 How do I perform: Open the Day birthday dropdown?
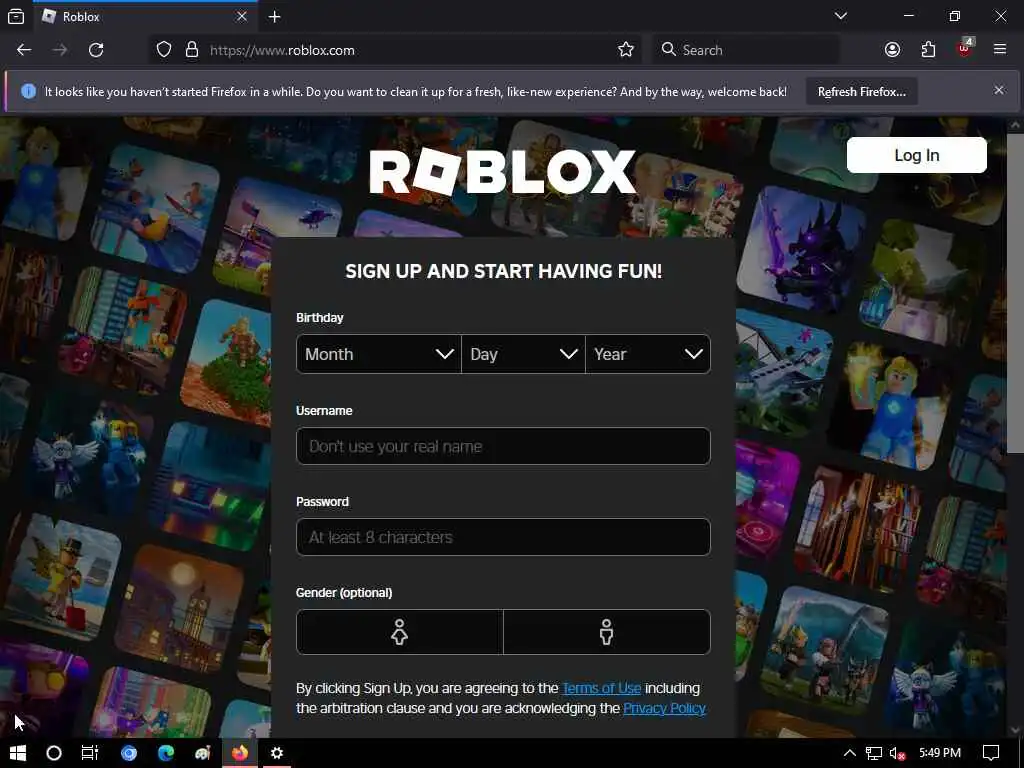[x=523, y=355]
